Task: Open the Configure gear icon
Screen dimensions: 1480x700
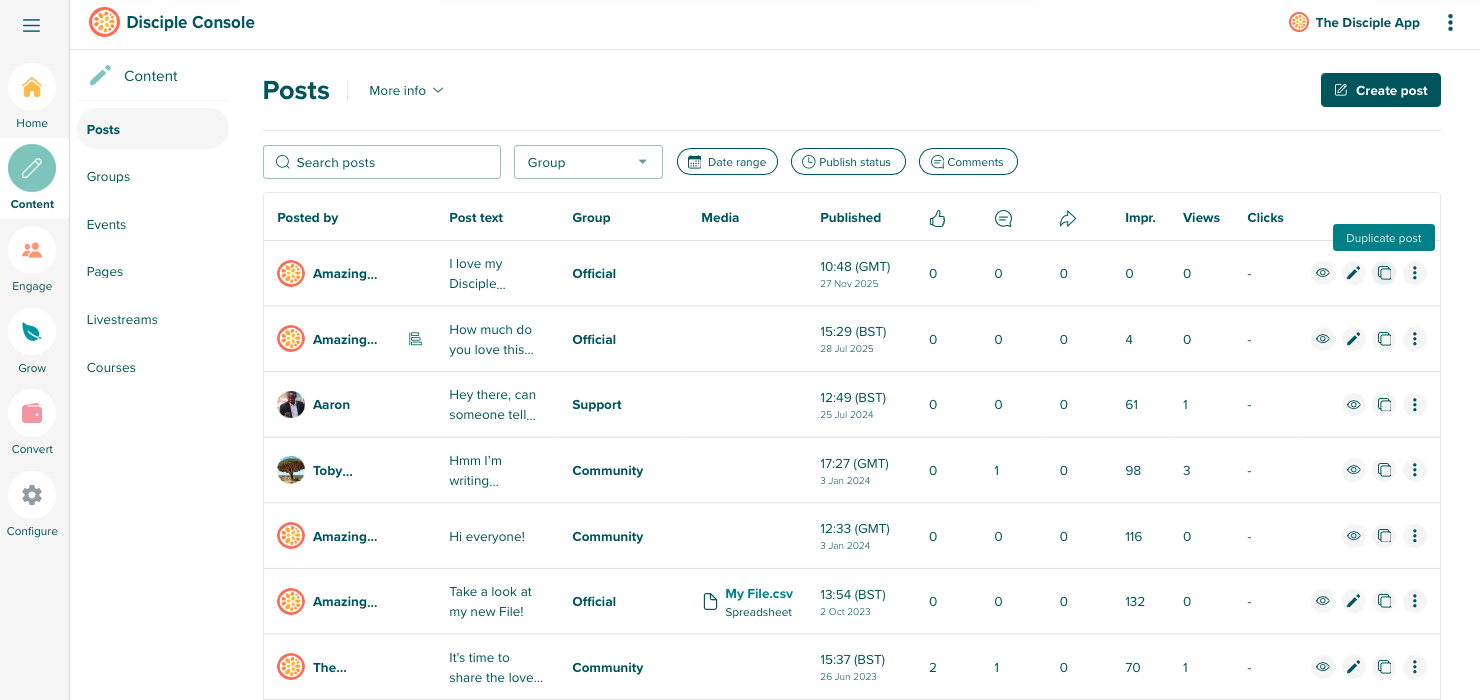Action: (x=32, y=495)
